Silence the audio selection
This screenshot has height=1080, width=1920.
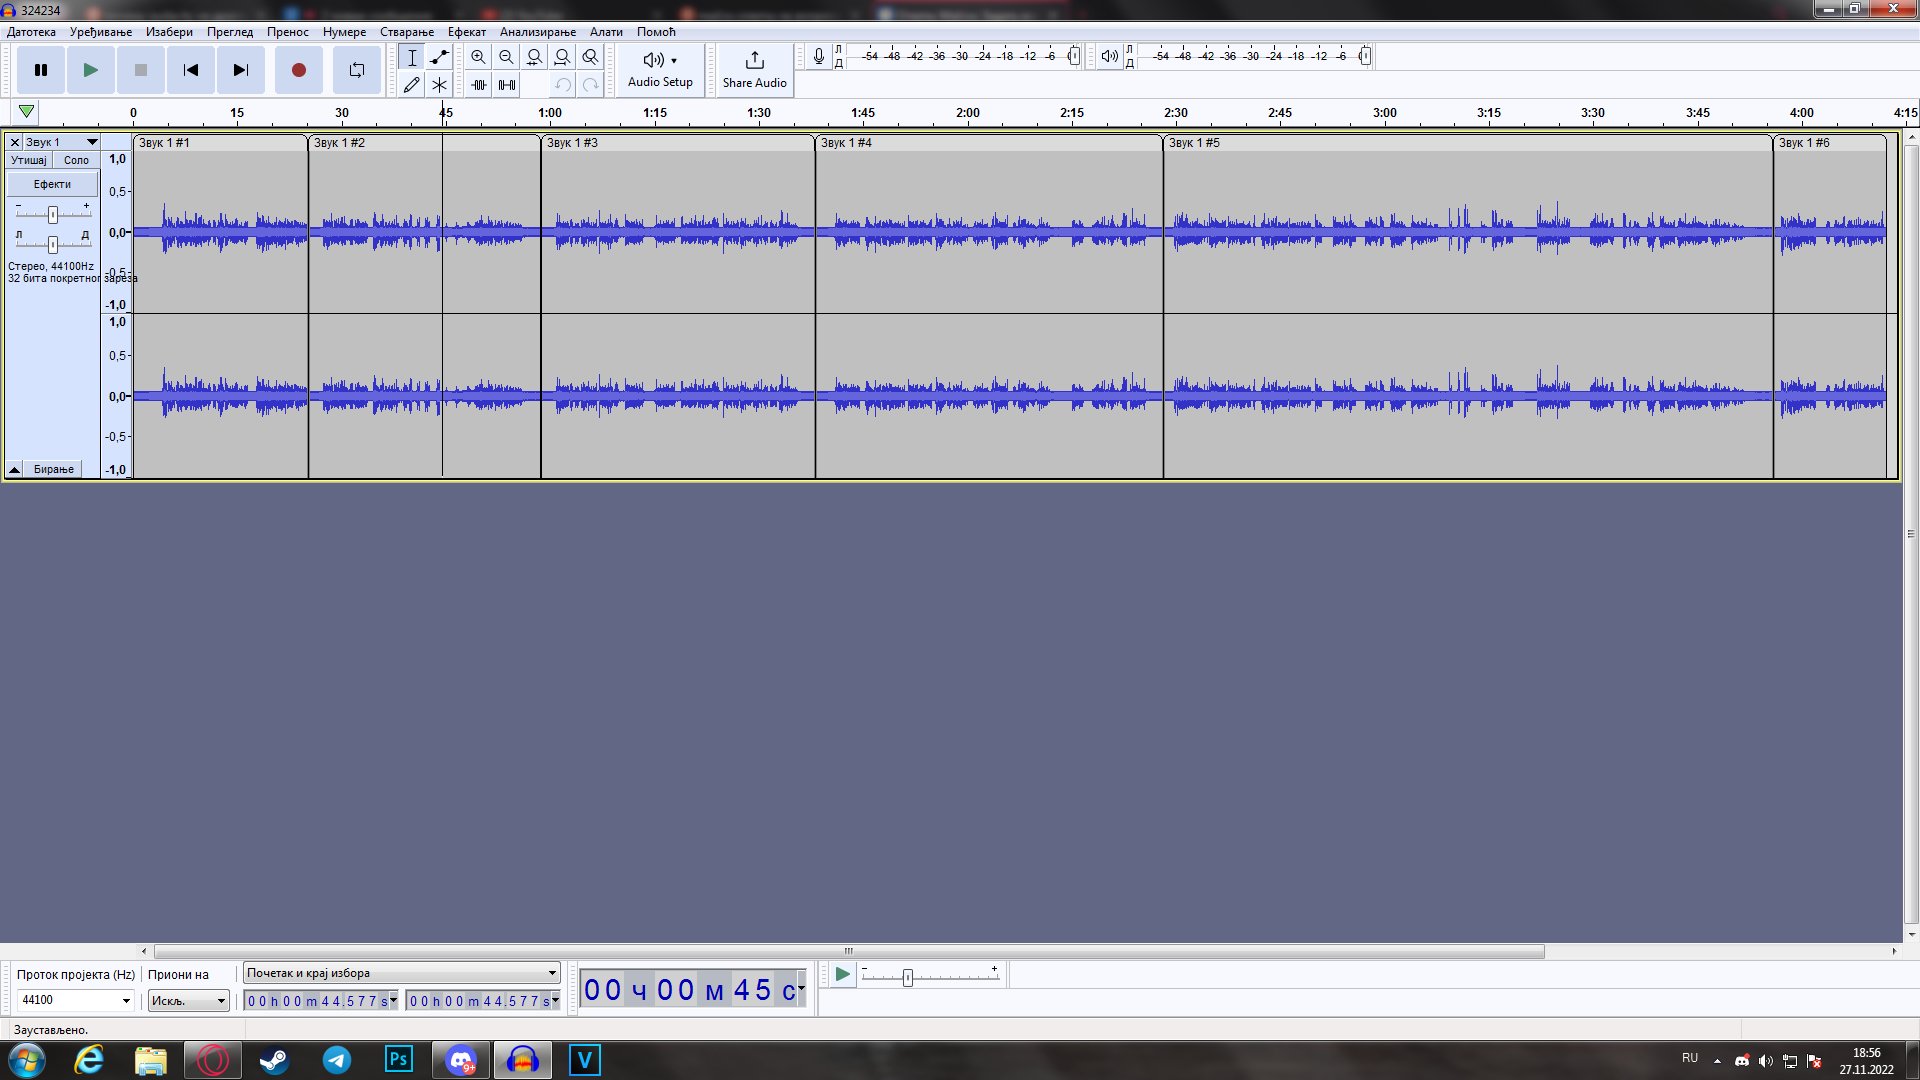click(507, 85)
